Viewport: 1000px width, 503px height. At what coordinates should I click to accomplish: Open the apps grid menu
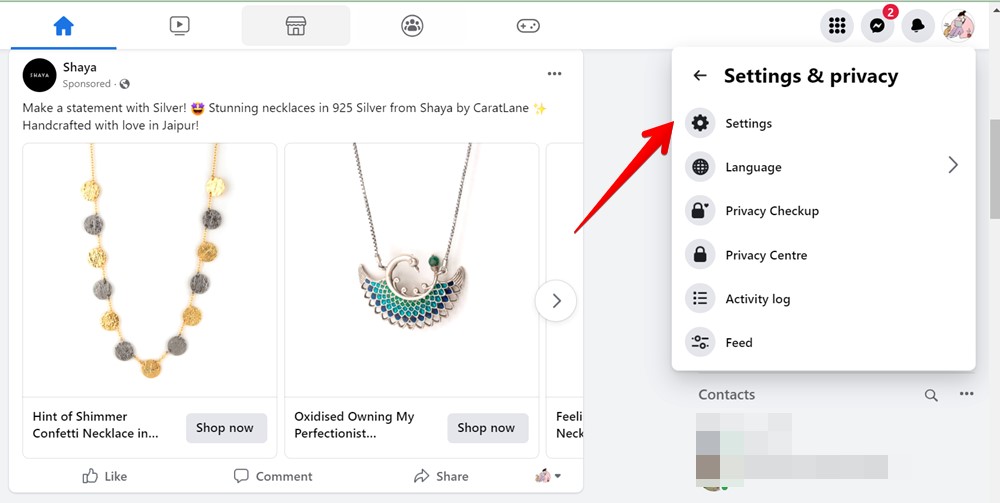pos(837,26)
